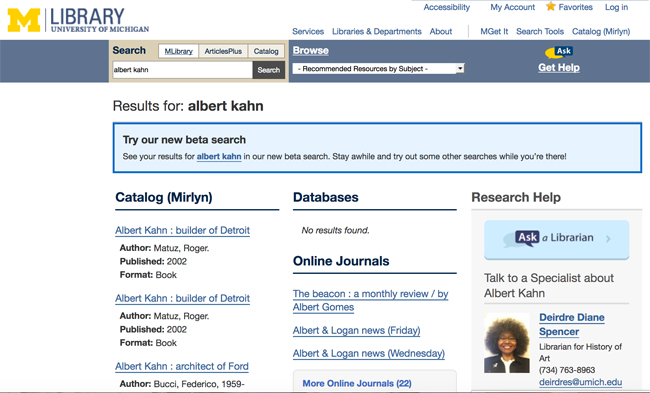650x393 pixels.
Task: Open Albert Kahn : architect of Ford
Action: (x=182, y=366)
